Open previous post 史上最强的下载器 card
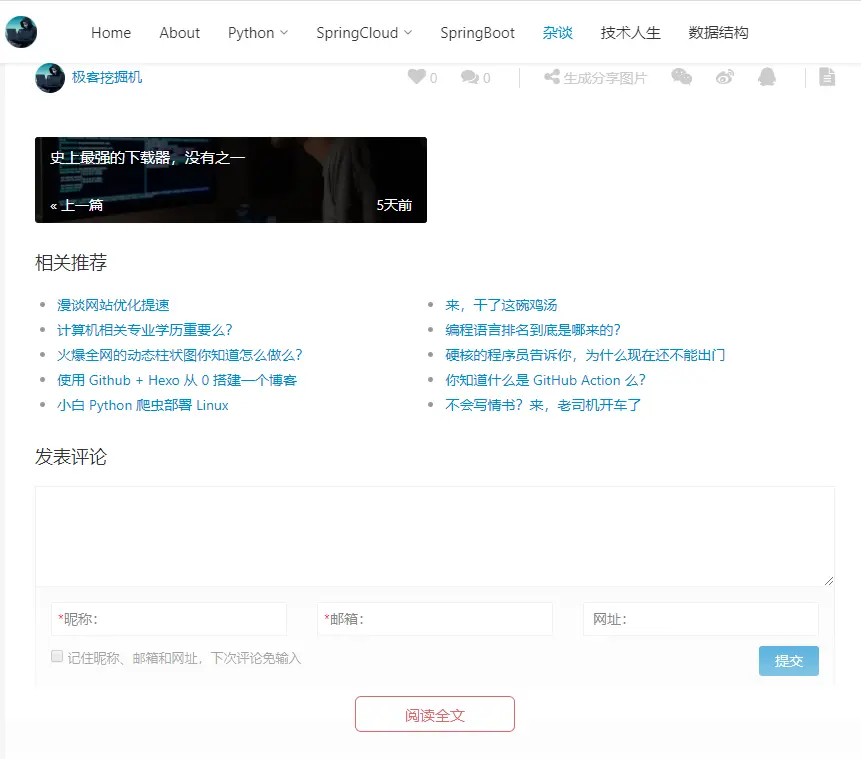The height and width of the screenshot is (759, 861). 231,180
